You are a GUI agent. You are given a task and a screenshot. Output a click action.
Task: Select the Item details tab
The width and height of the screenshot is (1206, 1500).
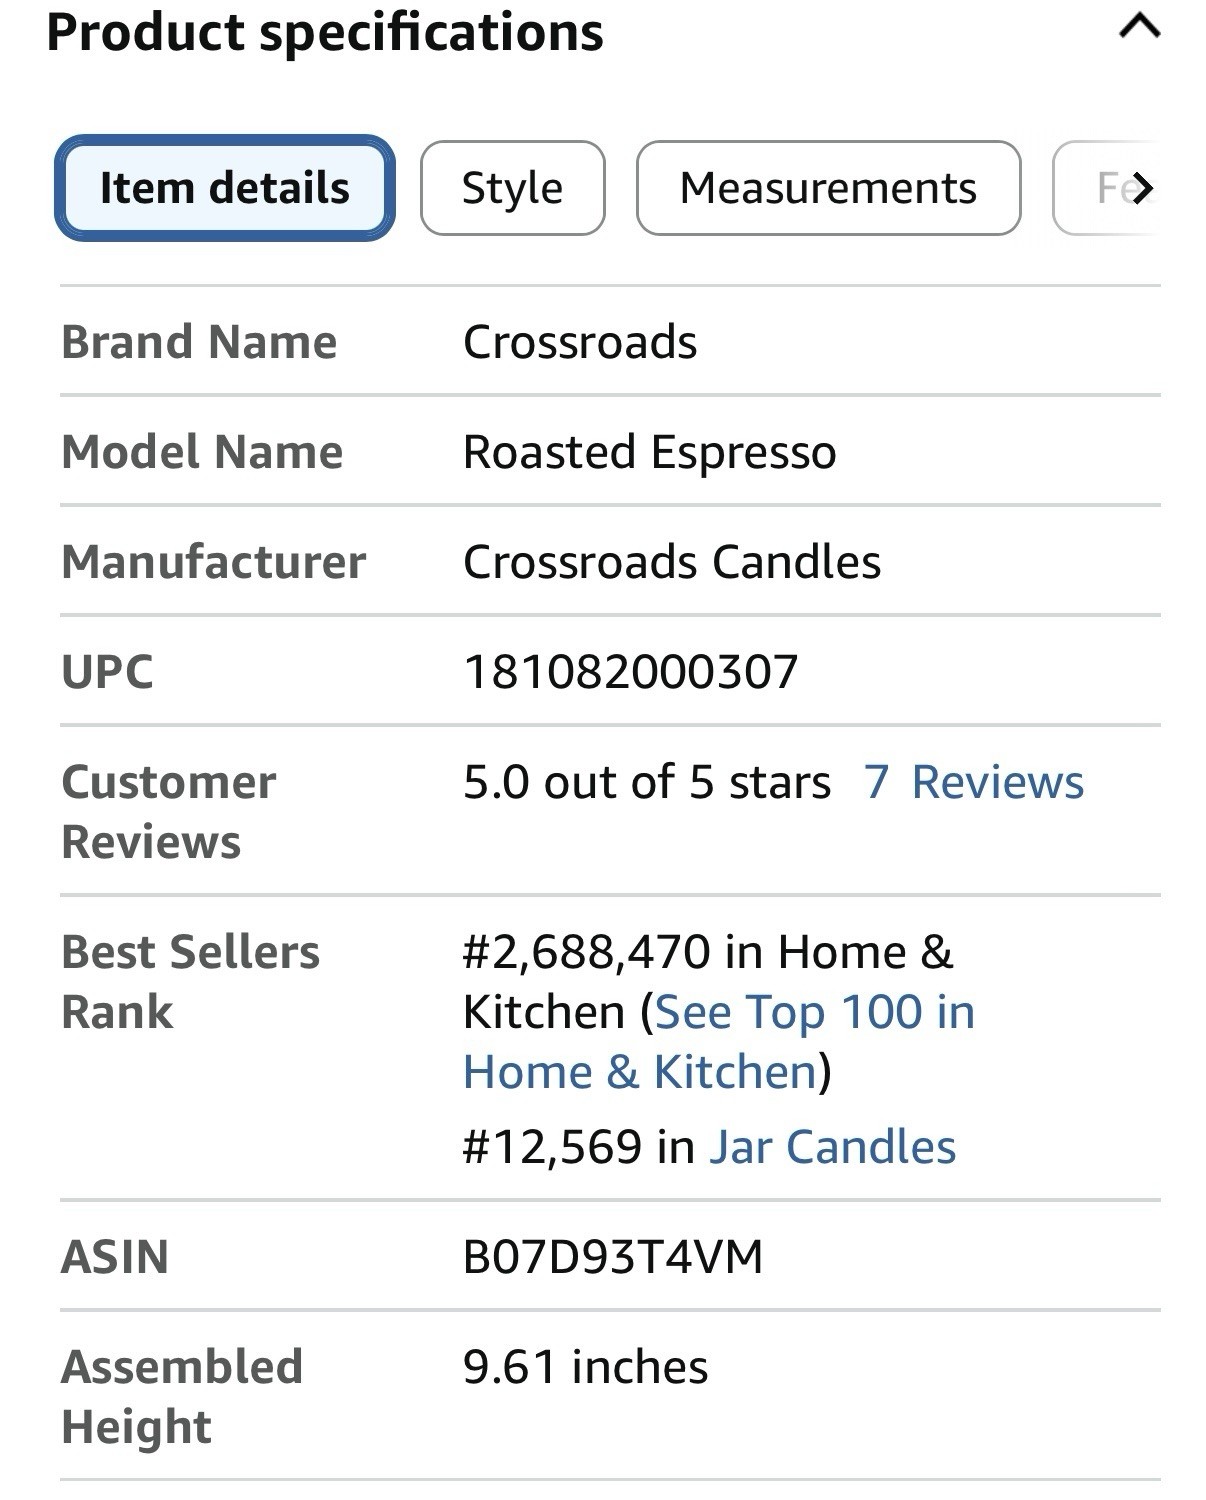tap(225, 188)
